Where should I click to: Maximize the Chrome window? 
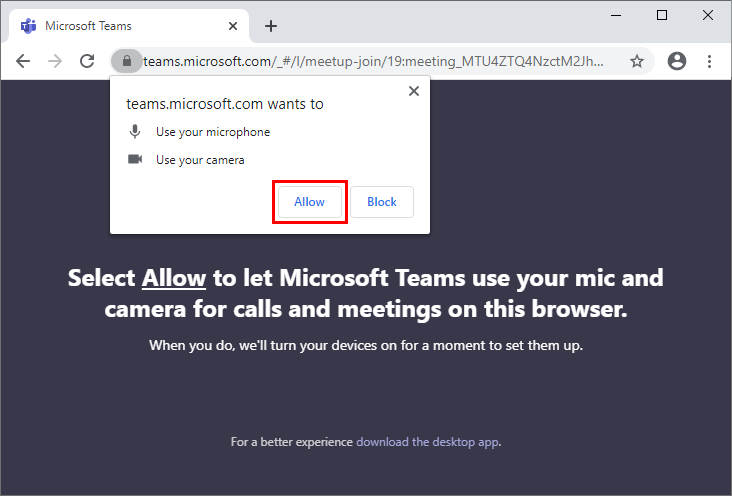point(662,15)
